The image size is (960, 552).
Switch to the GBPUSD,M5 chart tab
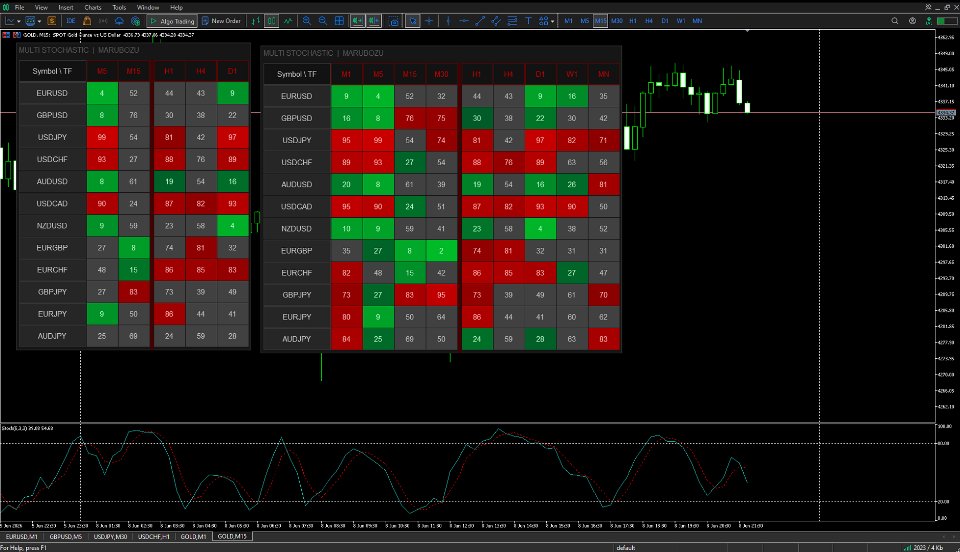66,536
